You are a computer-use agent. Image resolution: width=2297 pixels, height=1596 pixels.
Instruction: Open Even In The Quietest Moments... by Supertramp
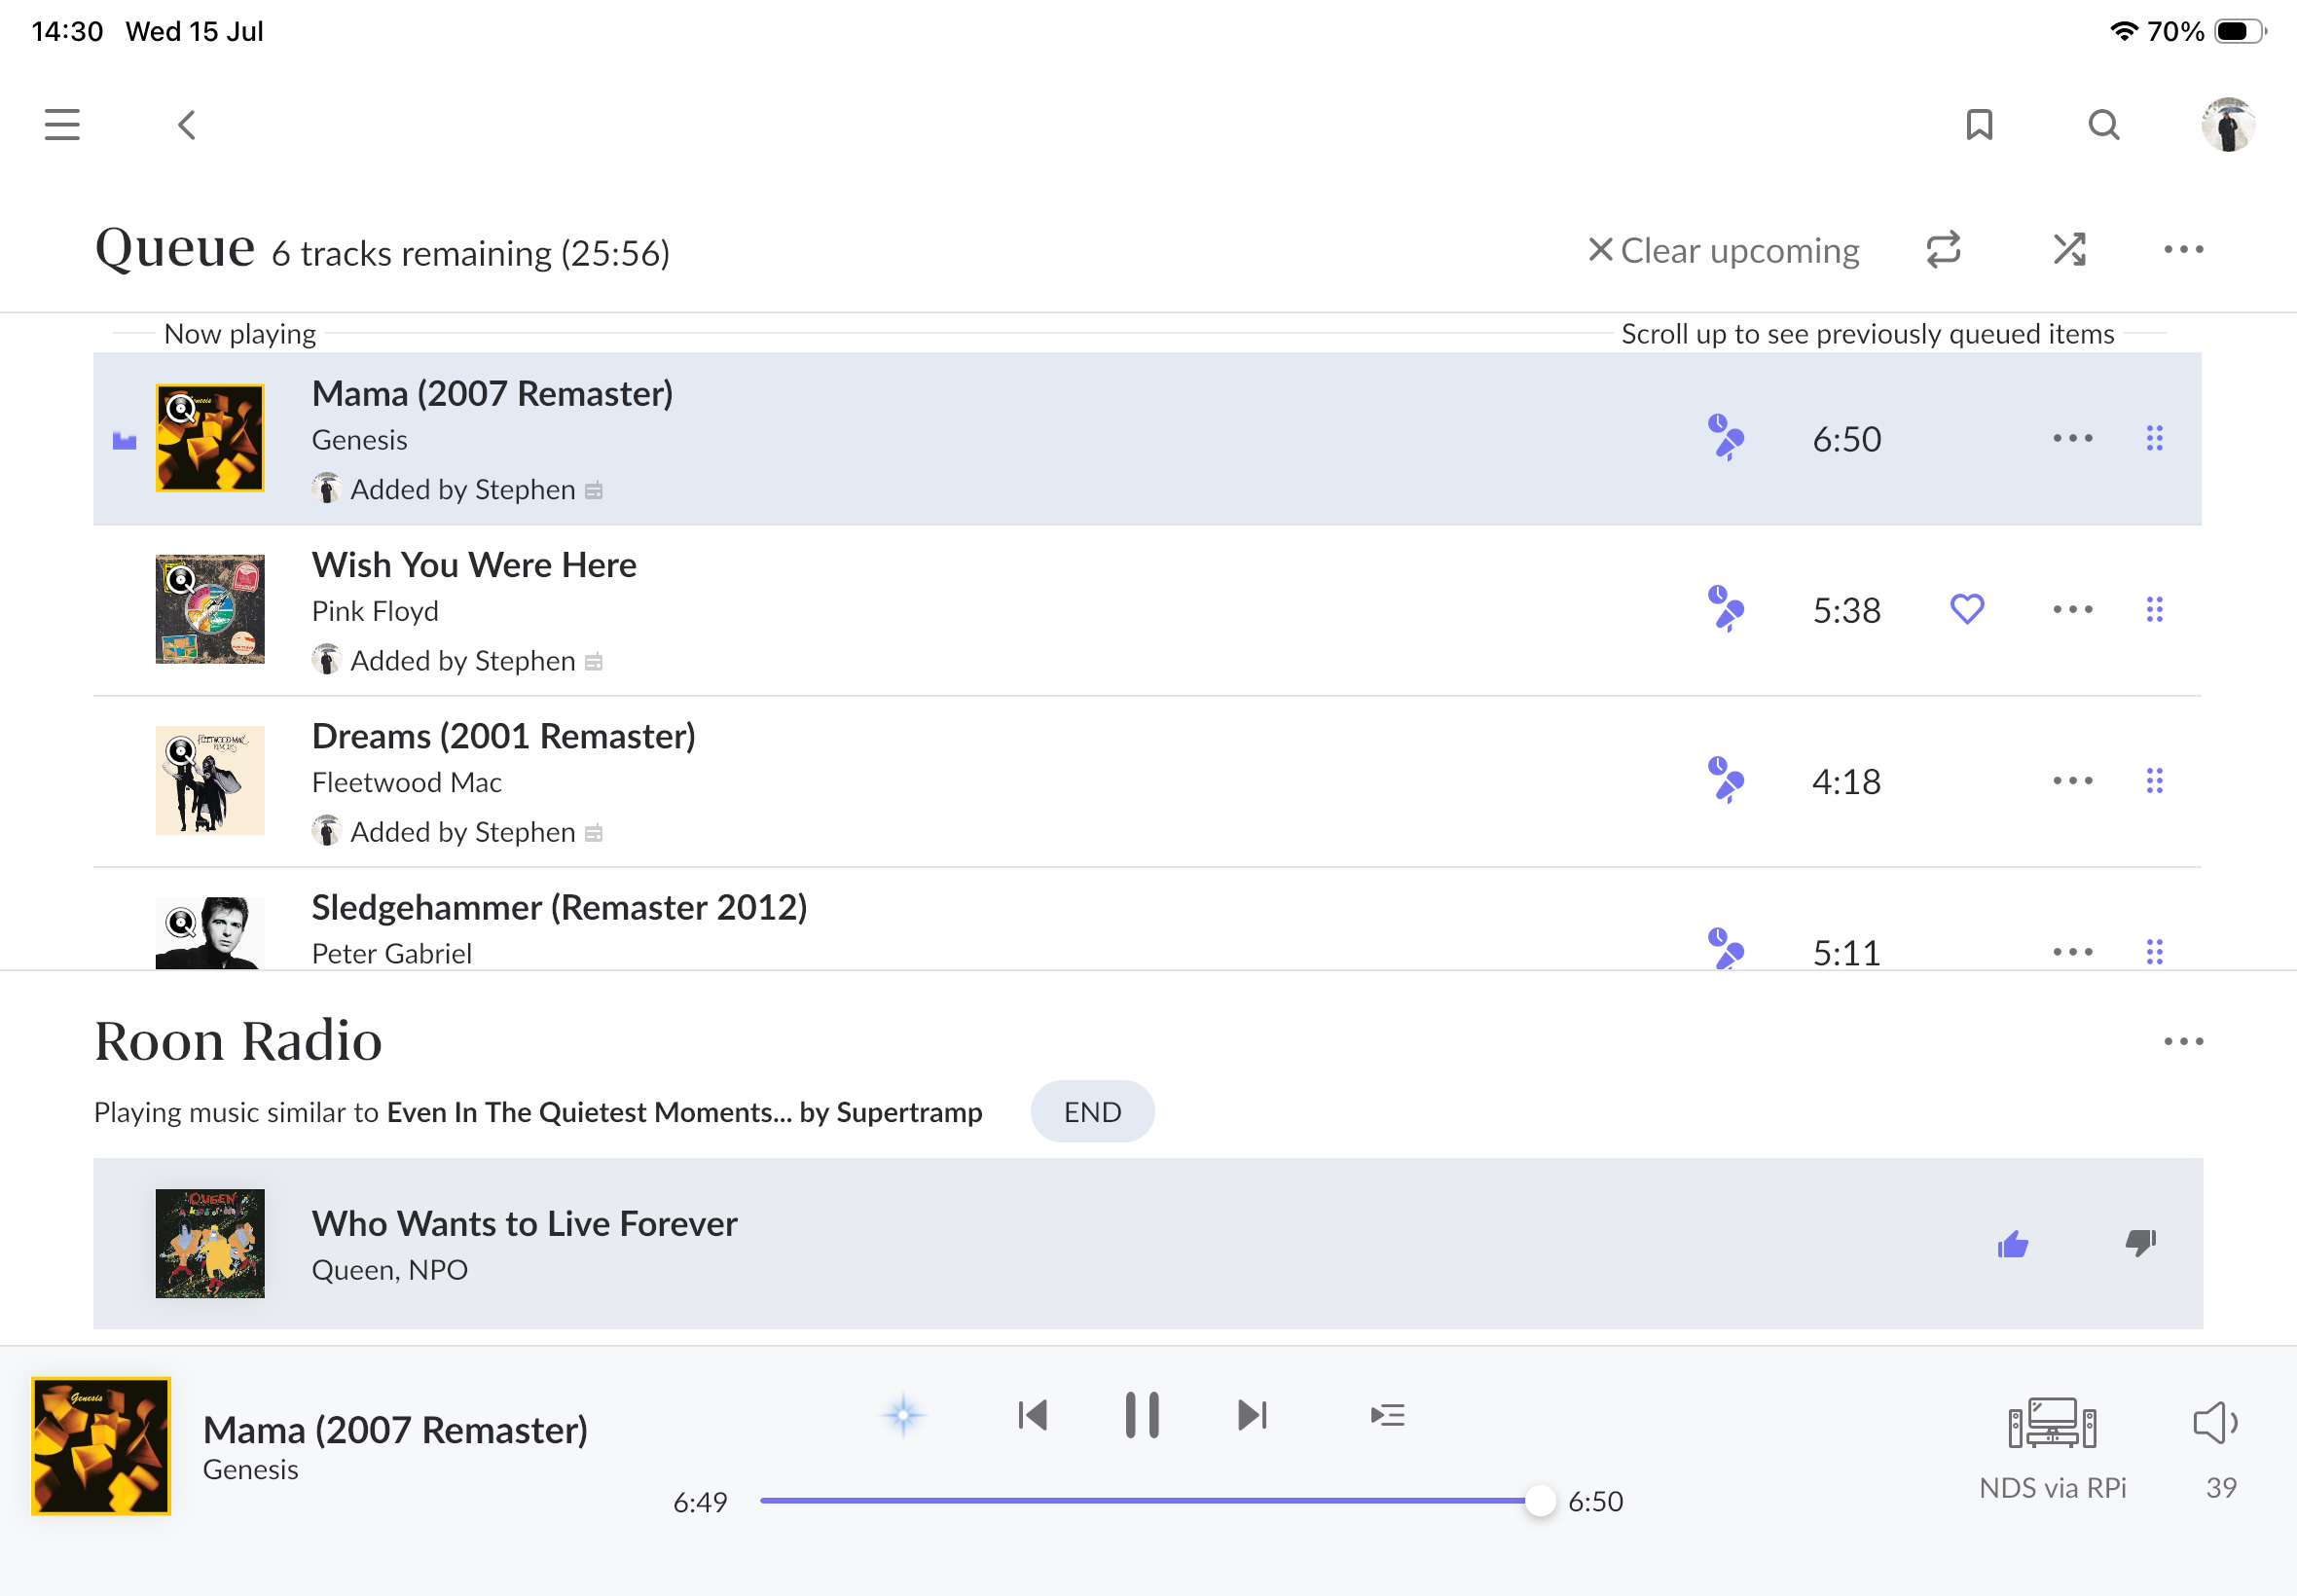(684, 1112)
